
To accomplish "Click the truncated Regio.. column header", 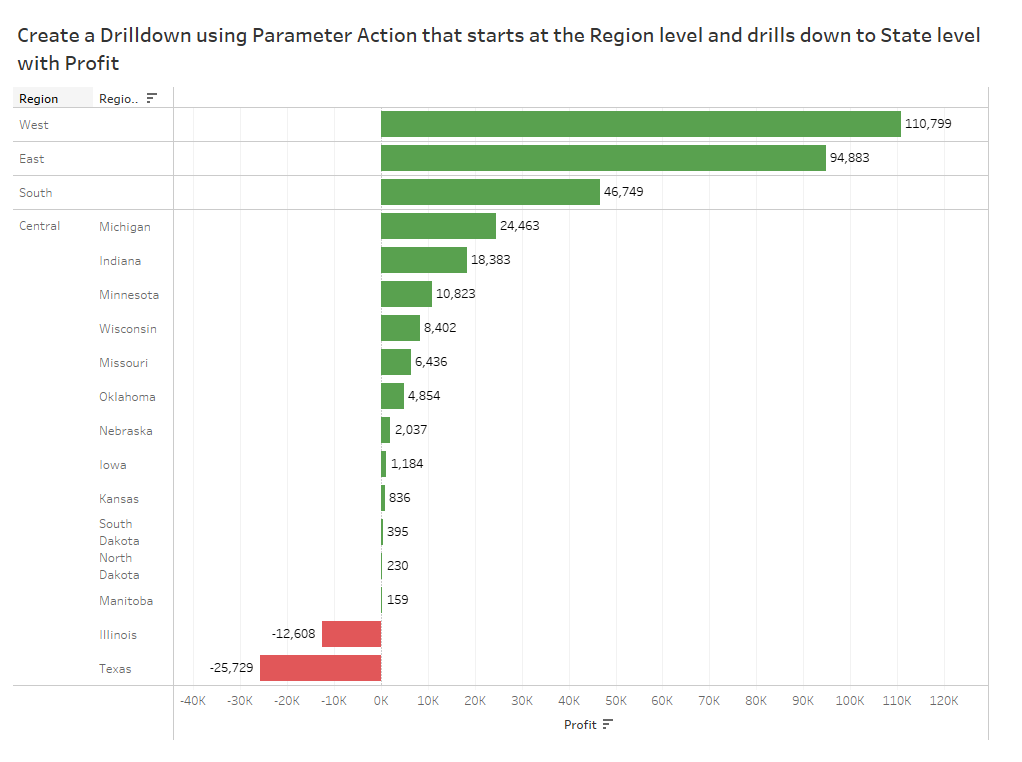I will [x=118, y=99].
